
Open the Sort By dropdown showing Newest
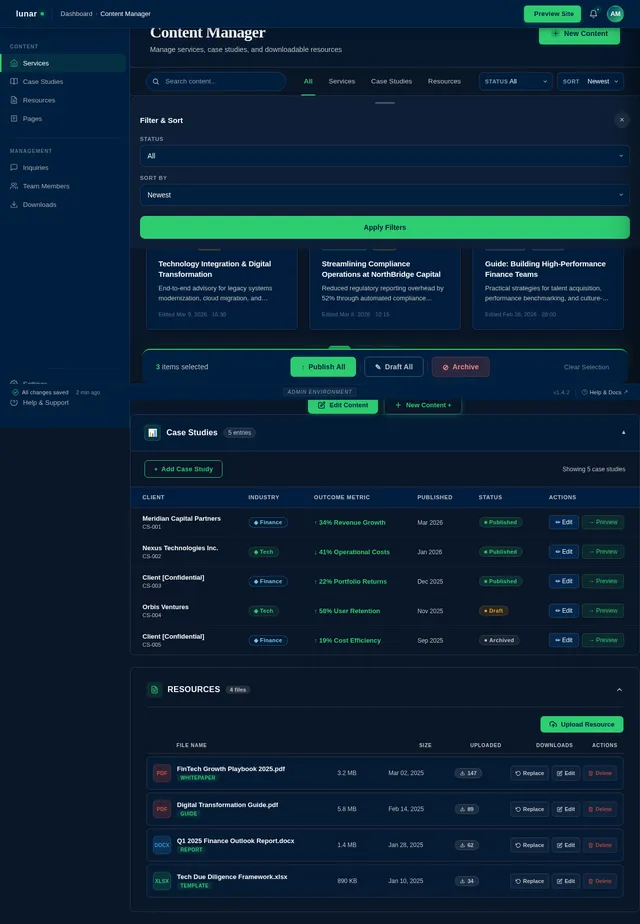[x=385, y=195]
